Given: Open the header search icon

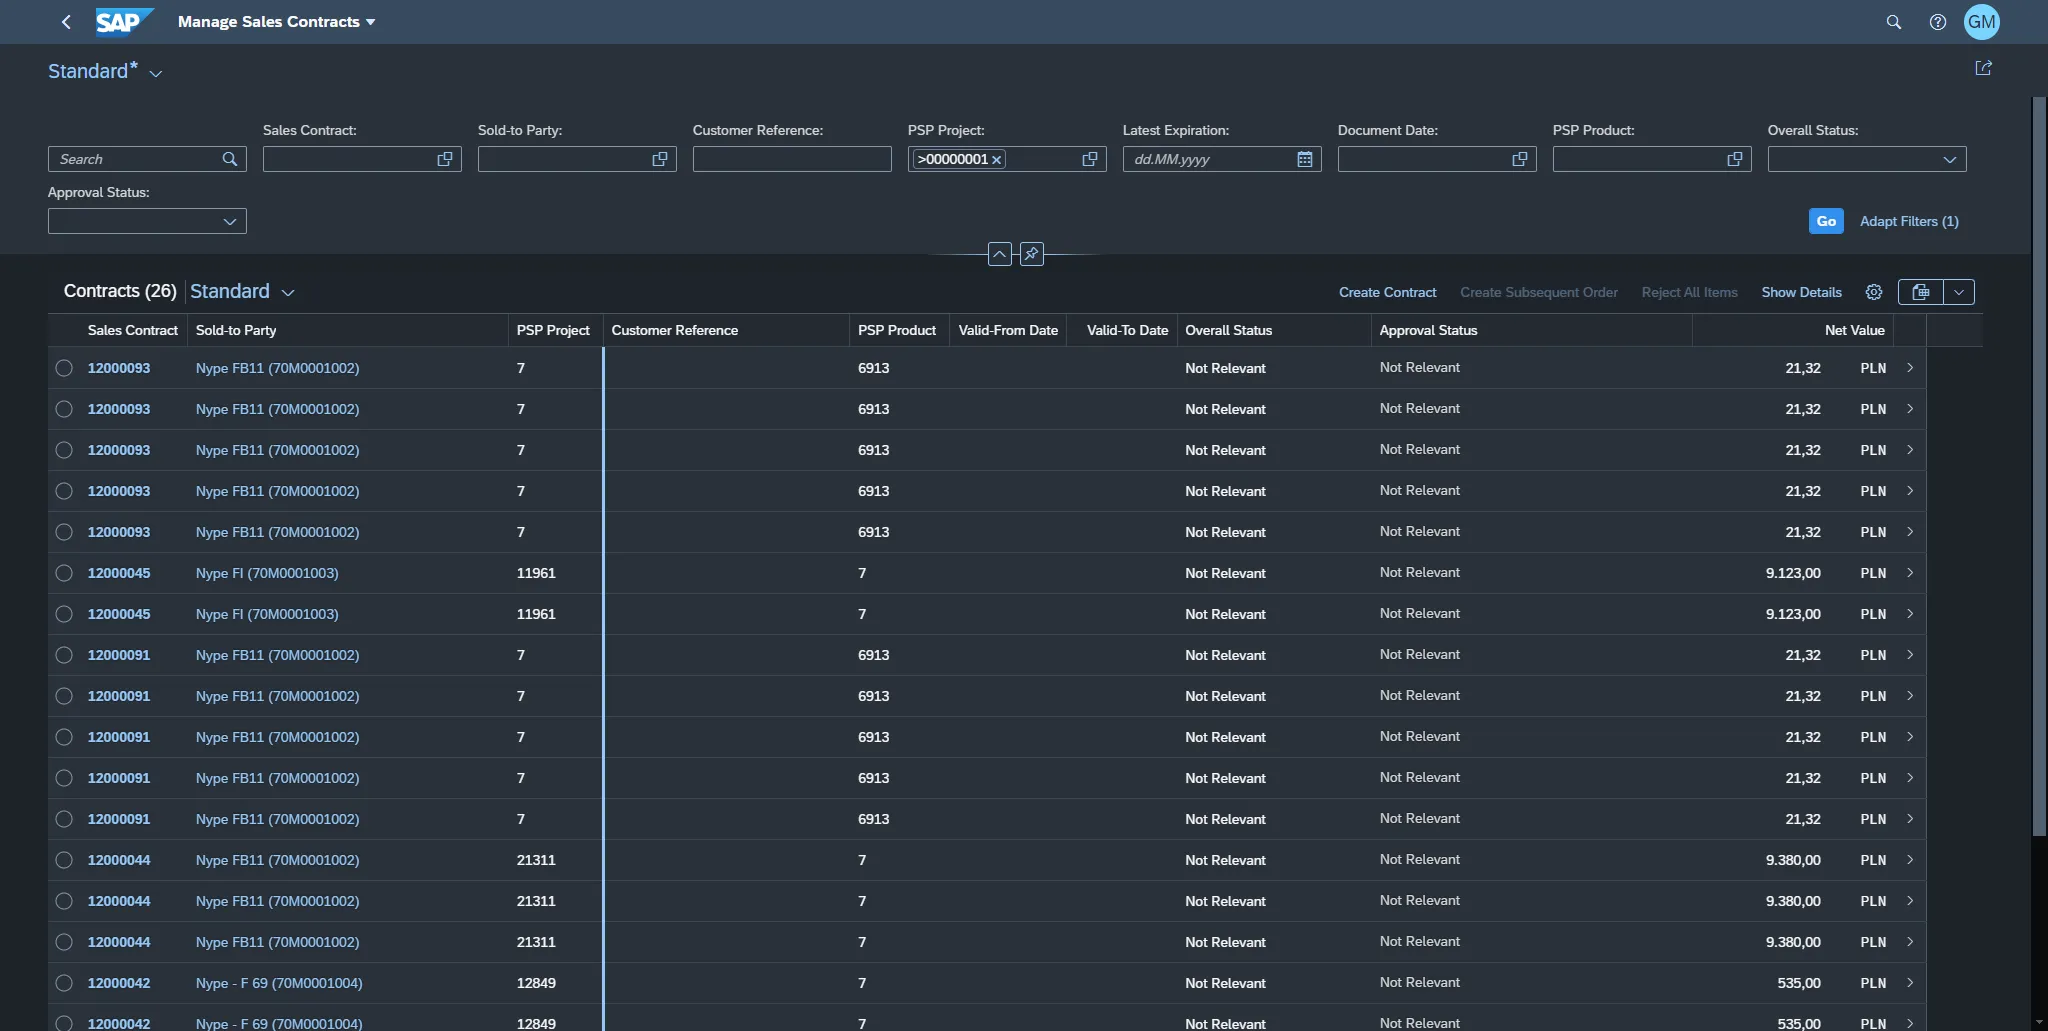Looking at the screenshot, I should coord(1893,22).
